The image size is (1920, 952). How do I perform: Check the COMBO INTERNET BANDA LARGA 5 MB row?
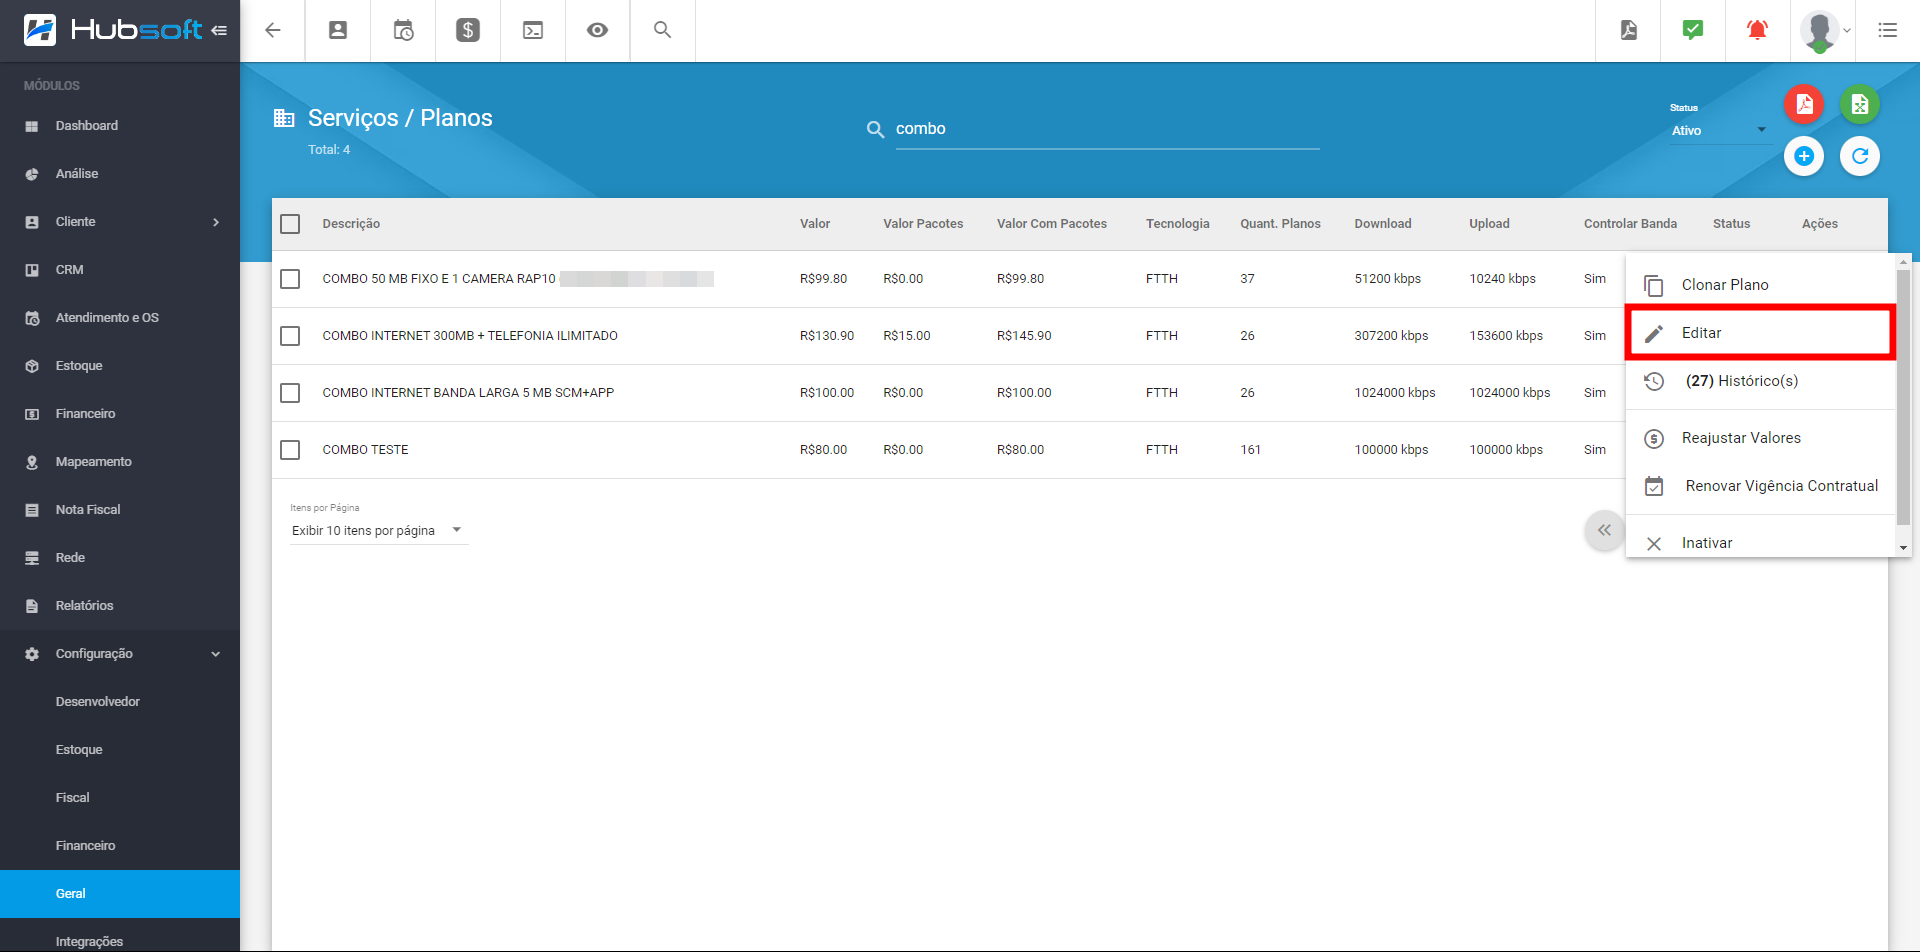point(290,393)
